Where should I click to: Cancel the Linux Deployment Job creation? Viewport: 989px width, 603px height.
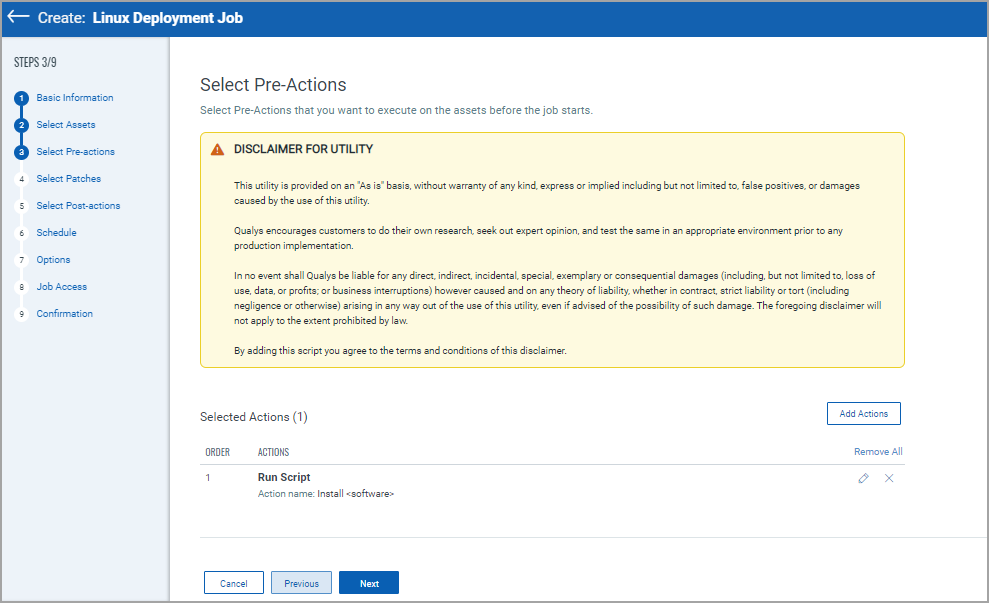click(233, 582)
